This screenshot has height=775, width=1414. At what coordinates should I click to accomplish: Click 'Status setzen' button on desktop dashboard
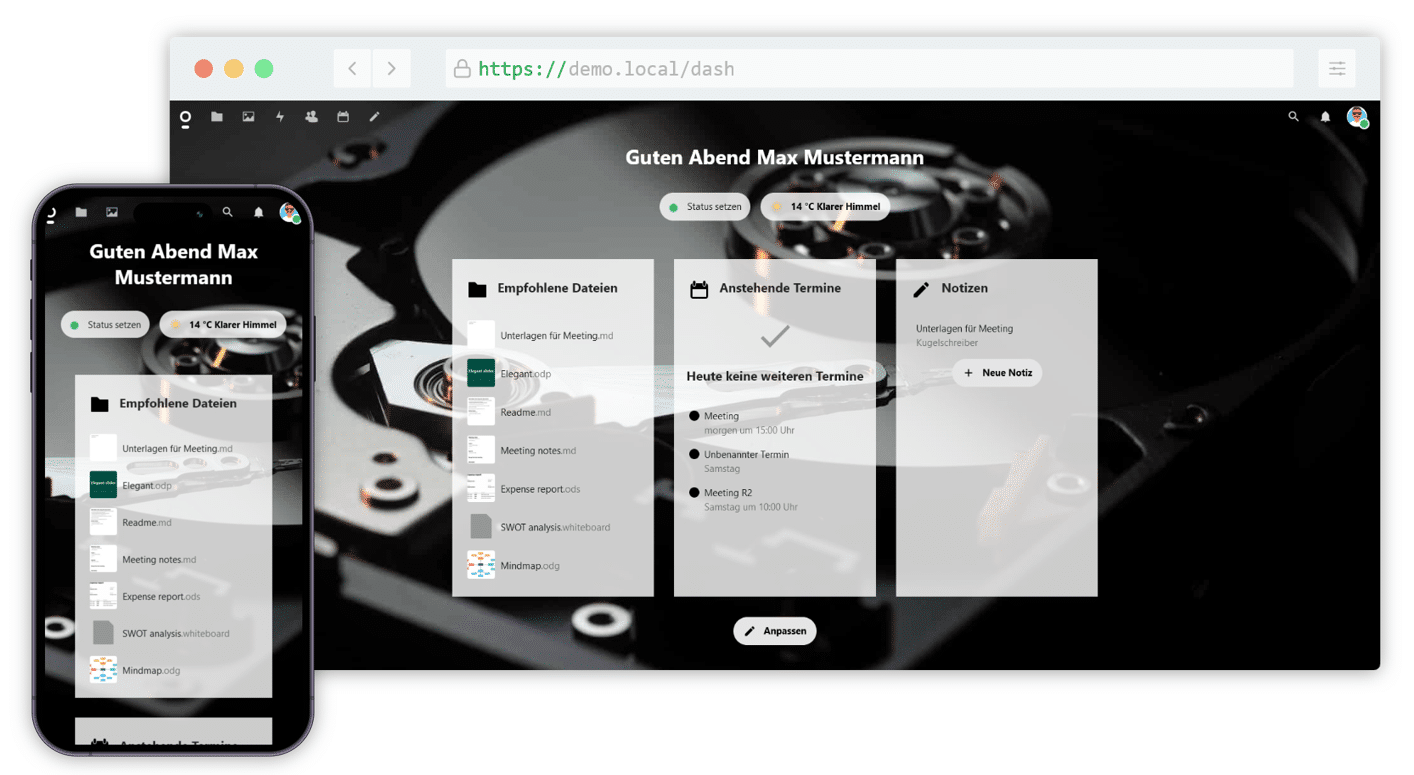705,207
